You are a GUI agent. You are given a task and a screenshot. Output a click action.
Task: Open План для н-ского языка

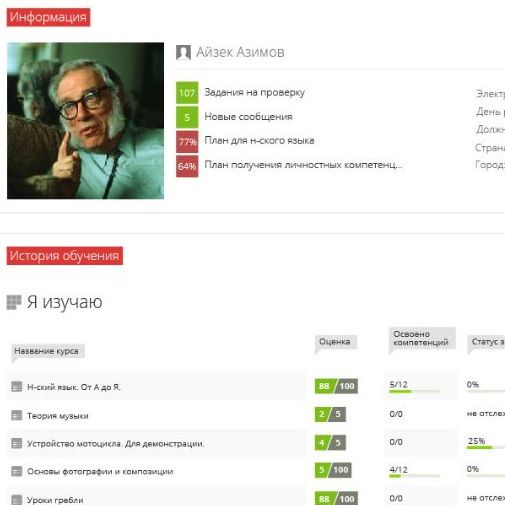[259, 141]
